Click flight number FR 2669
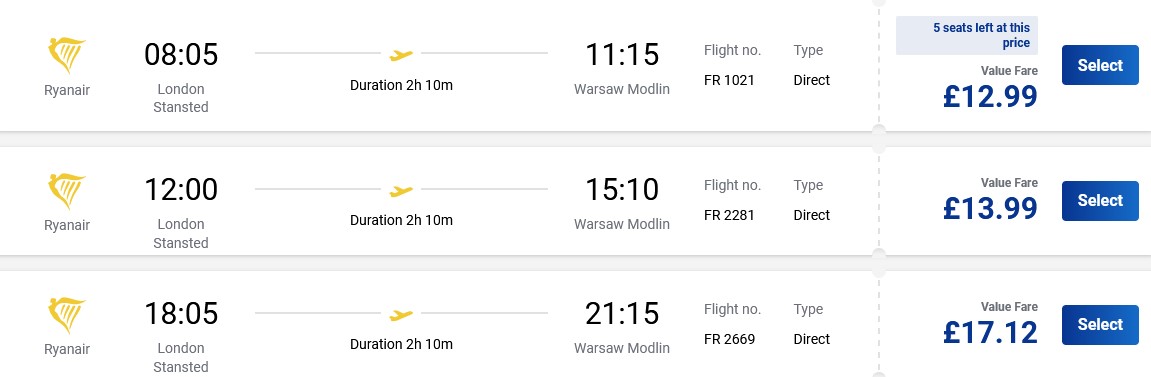Image resolution: width=1151 pixels, height=377 pixels. [729, 340]
